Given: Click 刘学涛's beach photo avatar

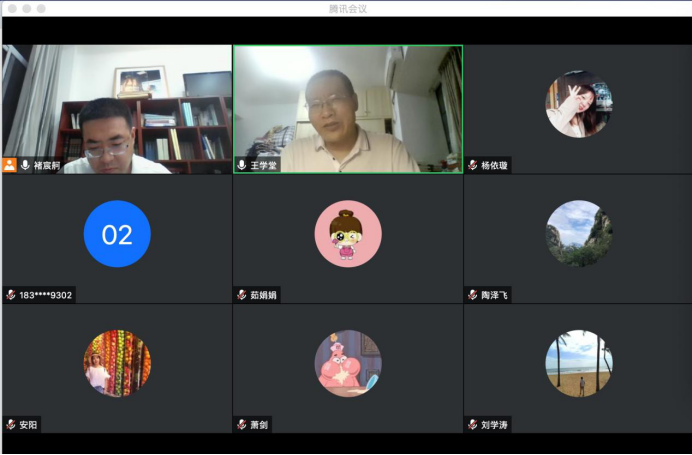Looking at the screenshot, I should pyautogui.click(x=579, y=364).
